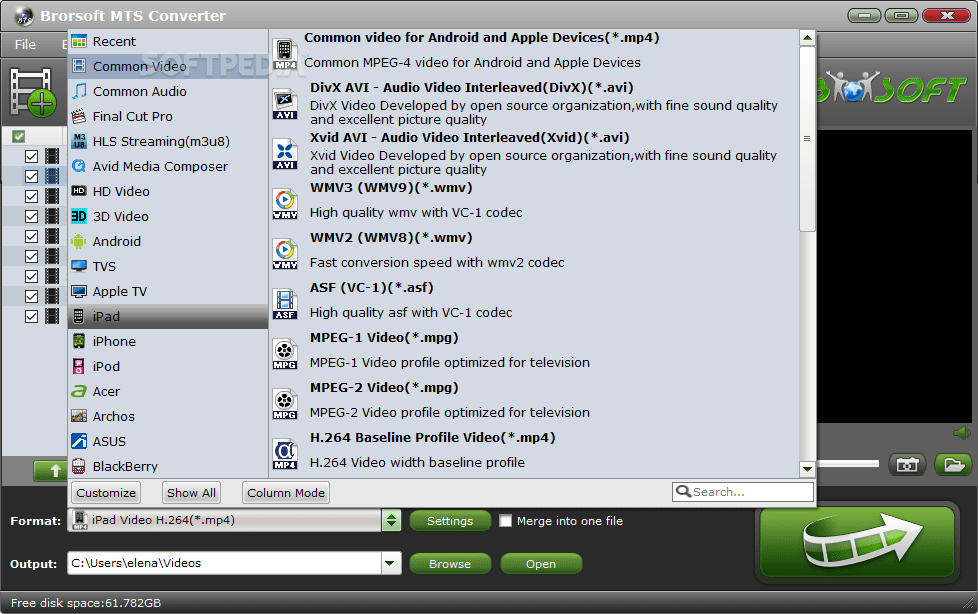
Task: Click the format Search field
Action: [743, 492]
